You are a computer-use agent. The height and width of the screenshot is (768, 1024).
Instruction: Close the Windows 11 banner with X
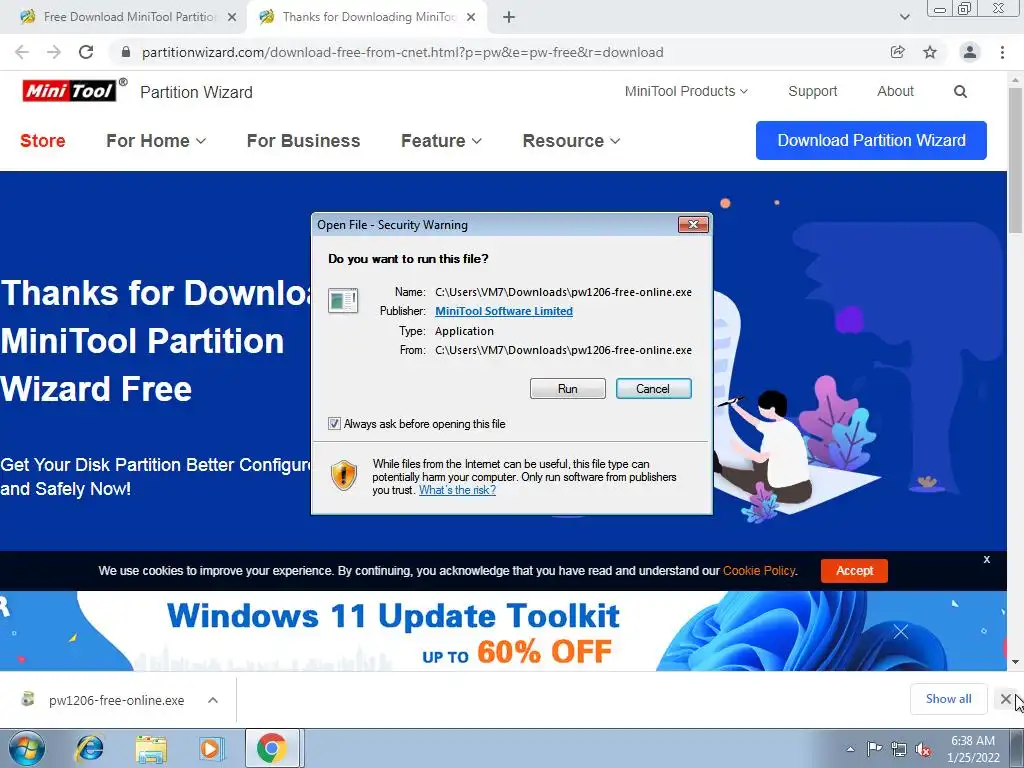click(x=901, y=632)
